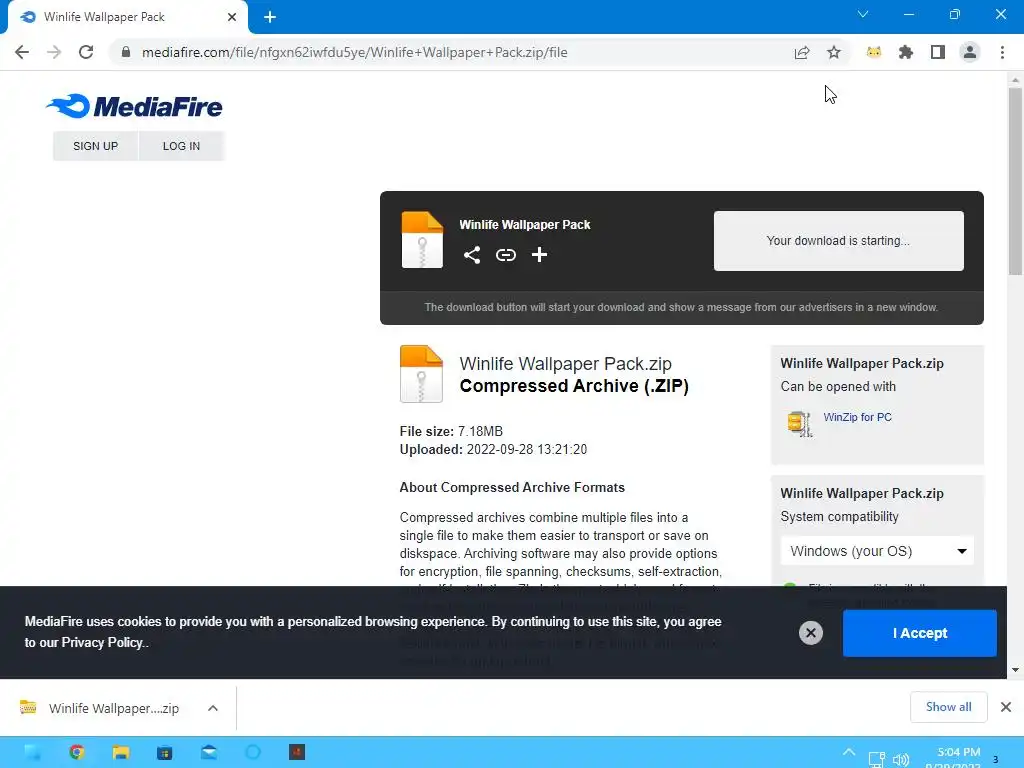Reload the current page

click(86, 52)
